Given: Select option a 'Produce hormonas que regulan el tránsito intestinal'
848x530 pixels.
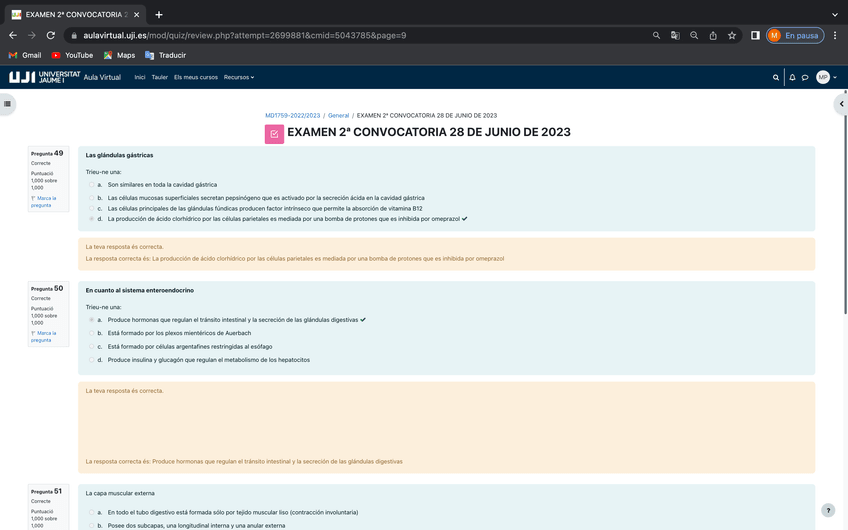Looking at the screenshot, I should (91, 320).
